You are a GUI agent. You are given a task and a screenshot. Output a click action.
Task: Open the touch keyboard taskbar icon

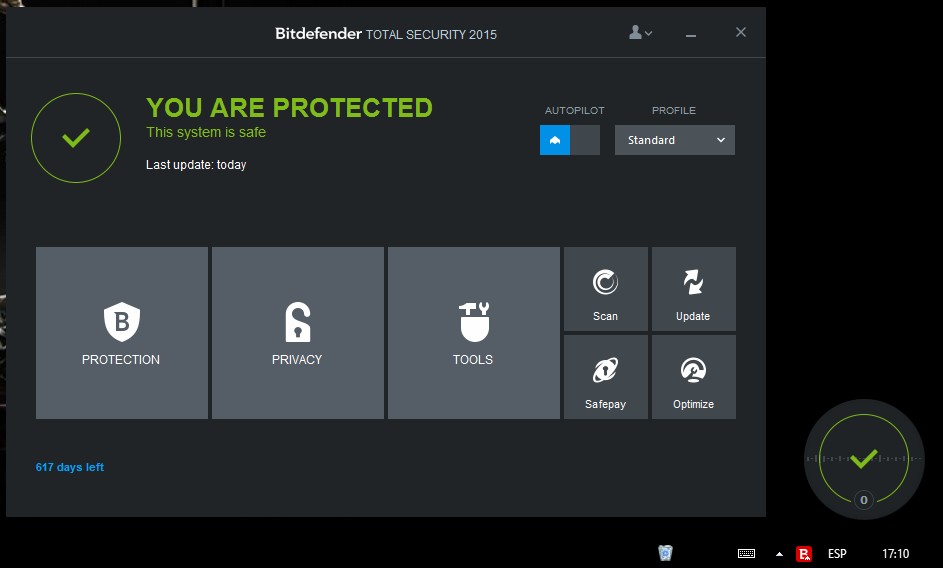(x=746, y=554)
